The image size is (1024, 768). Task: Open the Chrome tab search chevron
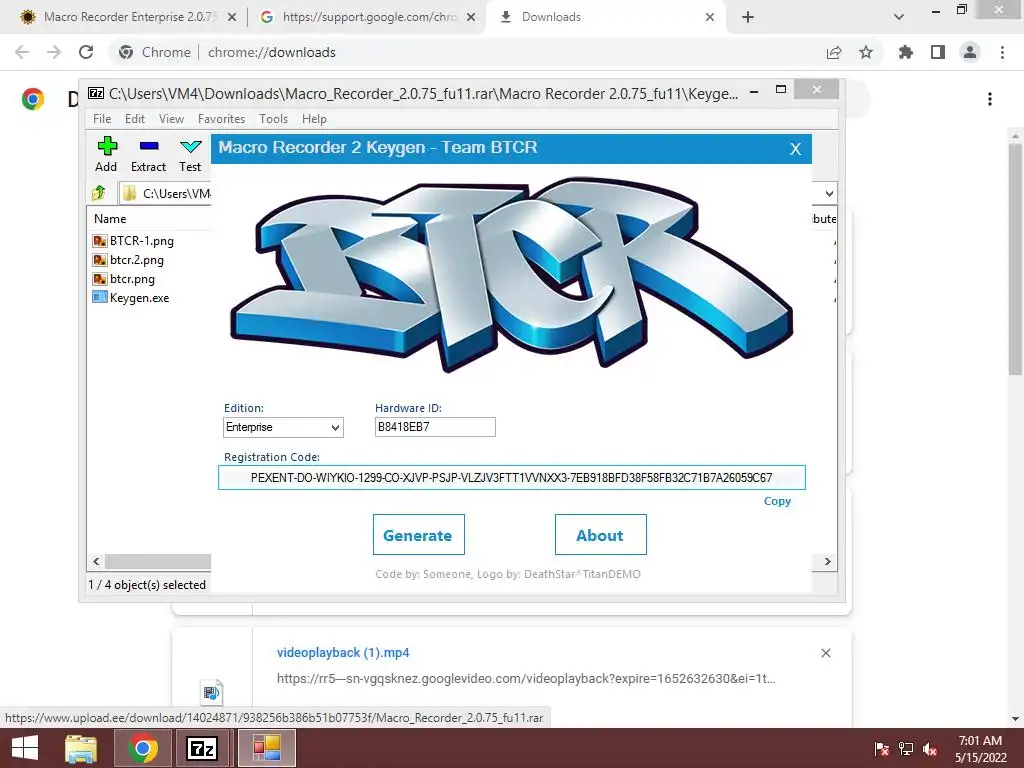pos(899,17)
